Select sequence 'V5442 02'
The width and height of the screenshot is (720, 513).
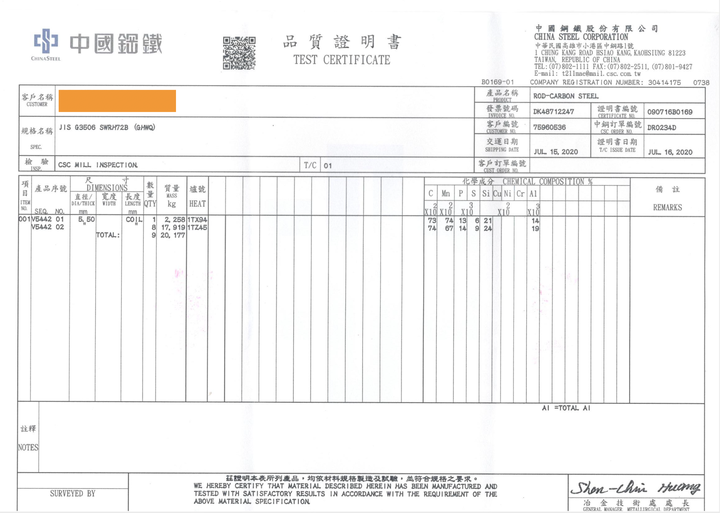[x=47, y=227]
